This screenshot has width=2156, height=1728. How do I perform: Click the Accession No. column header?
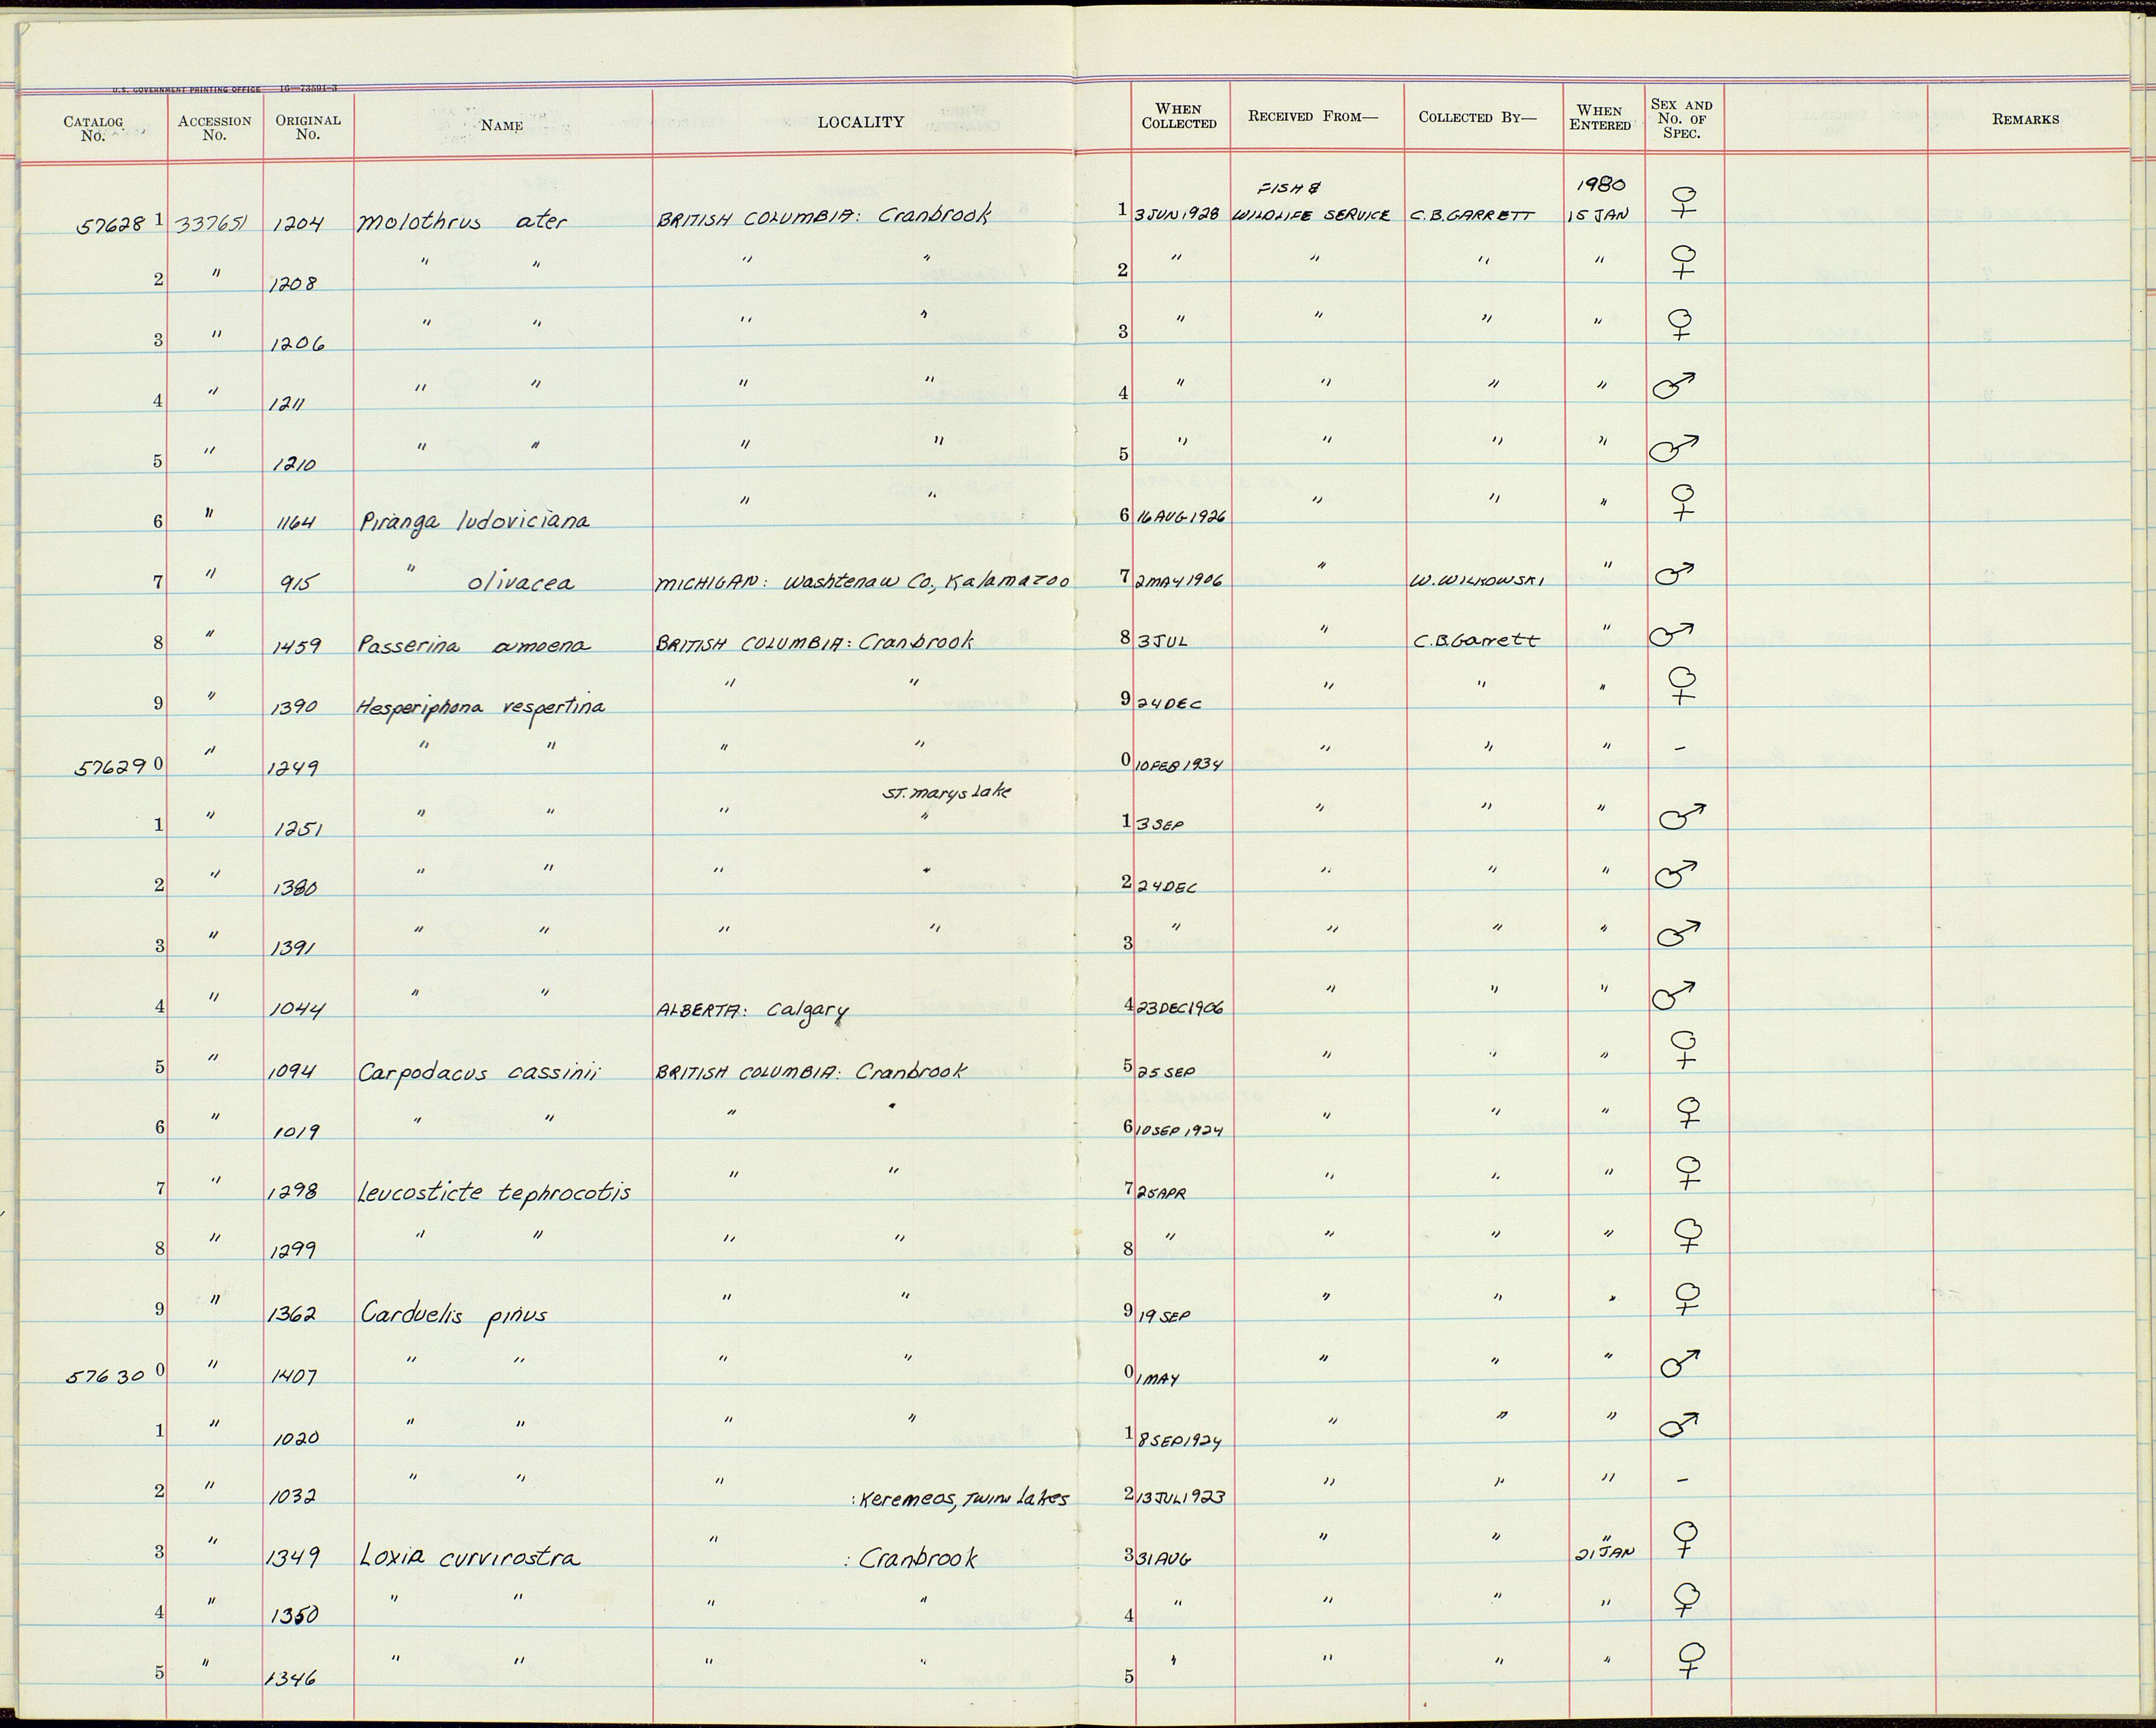pyautogui.click(x=214, y=128)
